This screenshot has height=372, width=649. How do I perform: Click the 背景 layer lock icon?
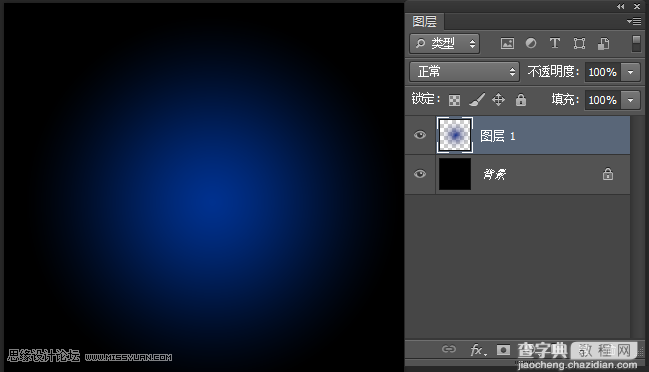coord(608,174)
